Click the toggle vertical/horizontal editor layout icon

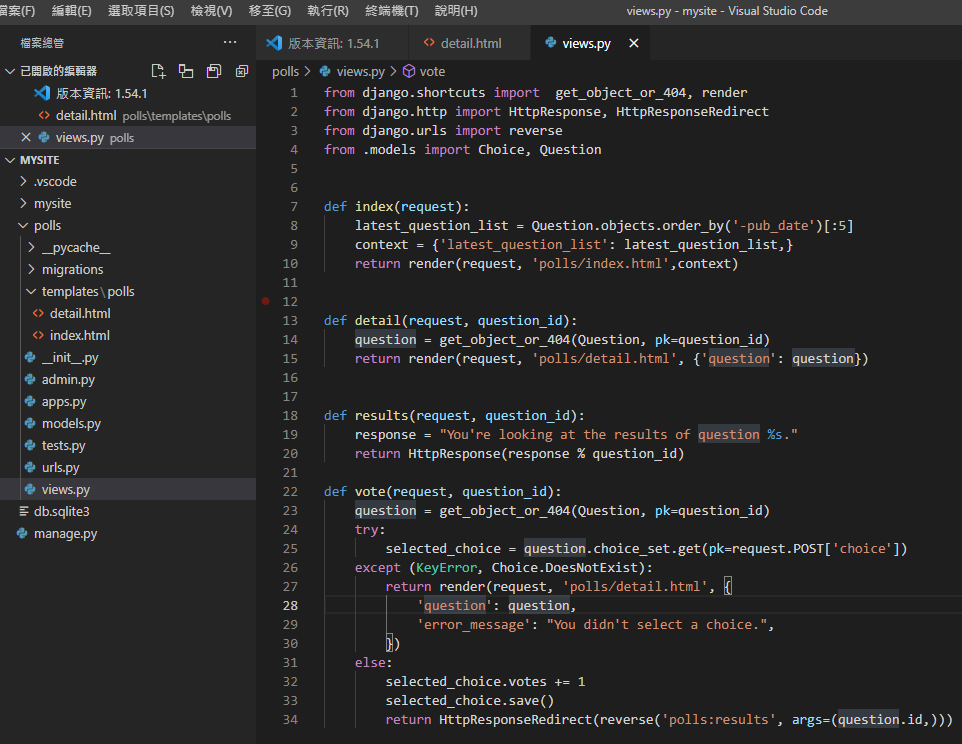(x=186, y=71)
